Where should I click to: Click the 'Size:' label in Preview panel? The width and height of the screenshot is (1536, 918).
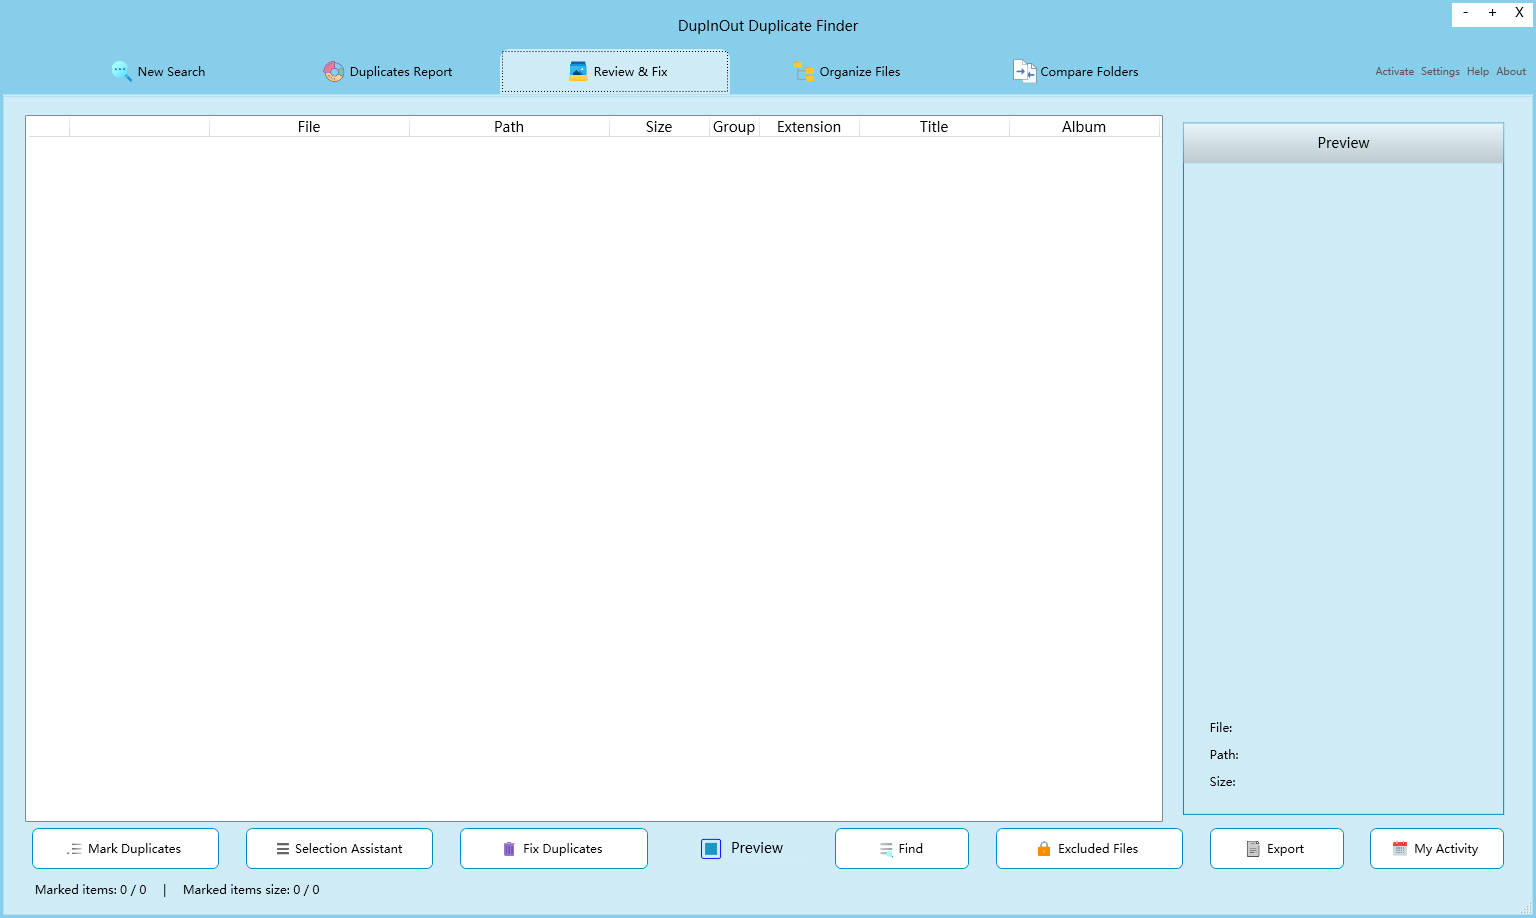point(1222,782)
